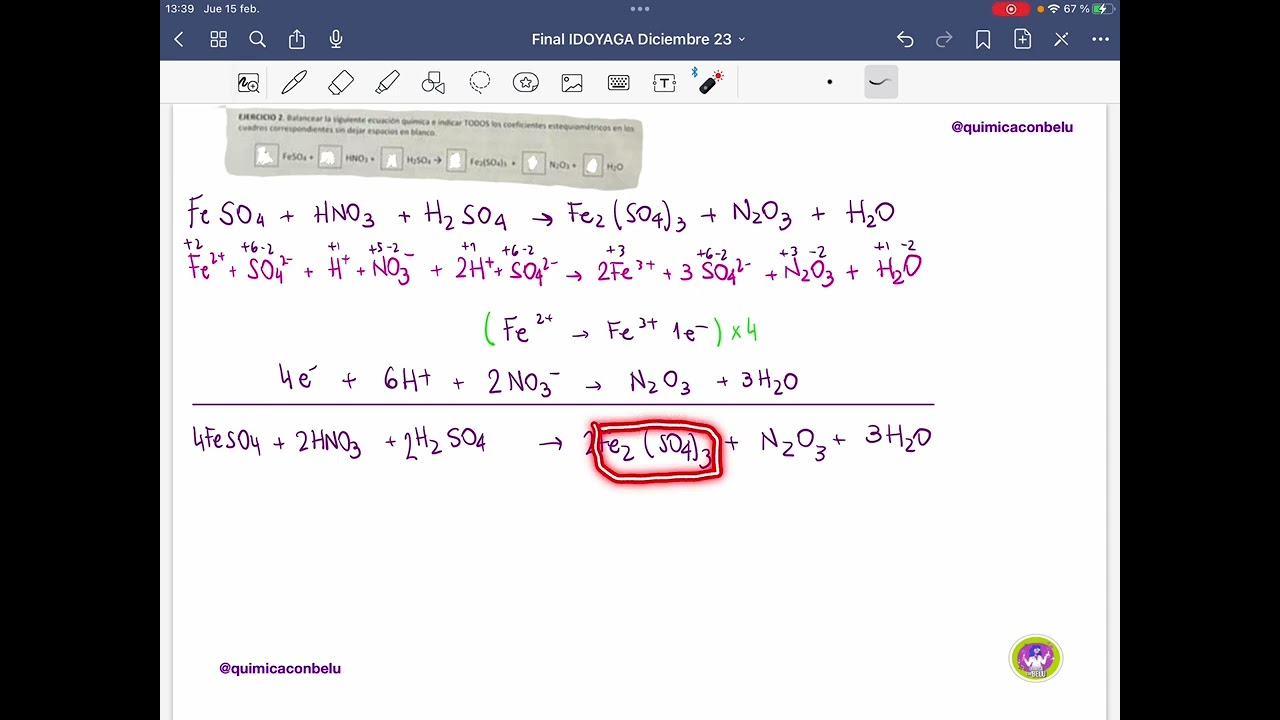The width and height of the screenshot is (1280, 720).
Task: Bookmark the current page
Action: (x=983, y=39)
